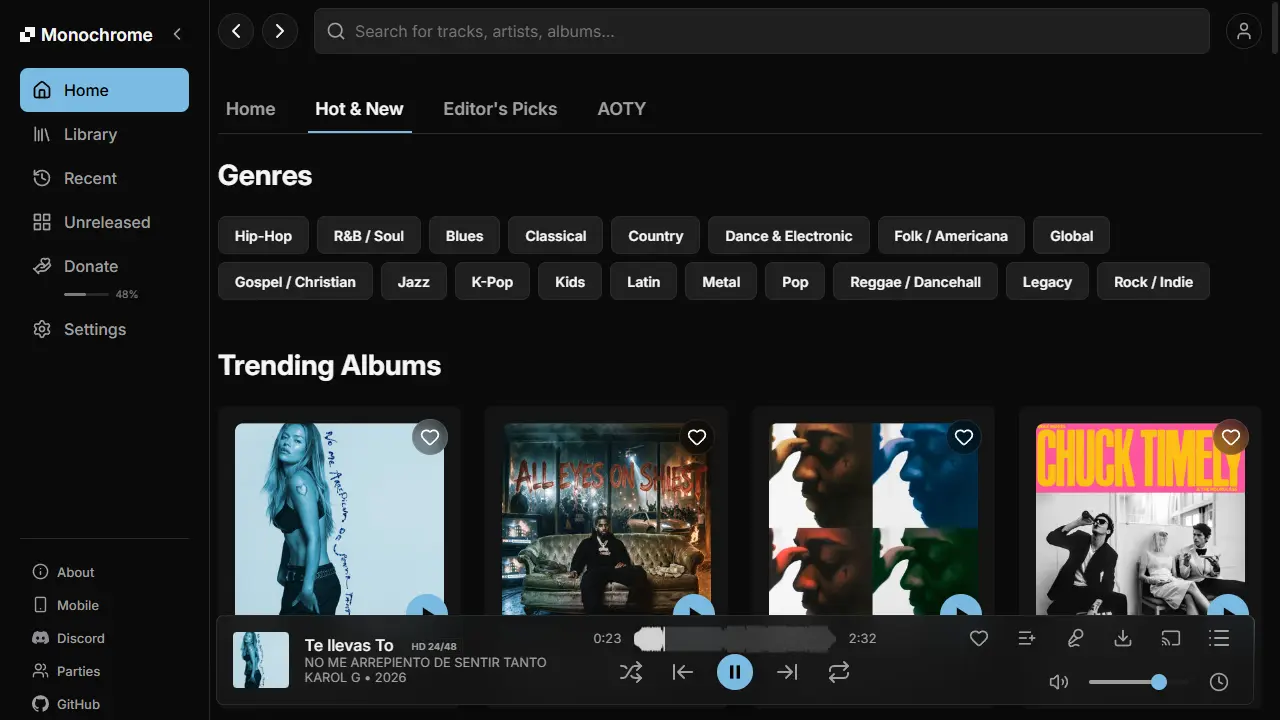
Task: Open the playback queue list
Action: [x=1219, y=638]
